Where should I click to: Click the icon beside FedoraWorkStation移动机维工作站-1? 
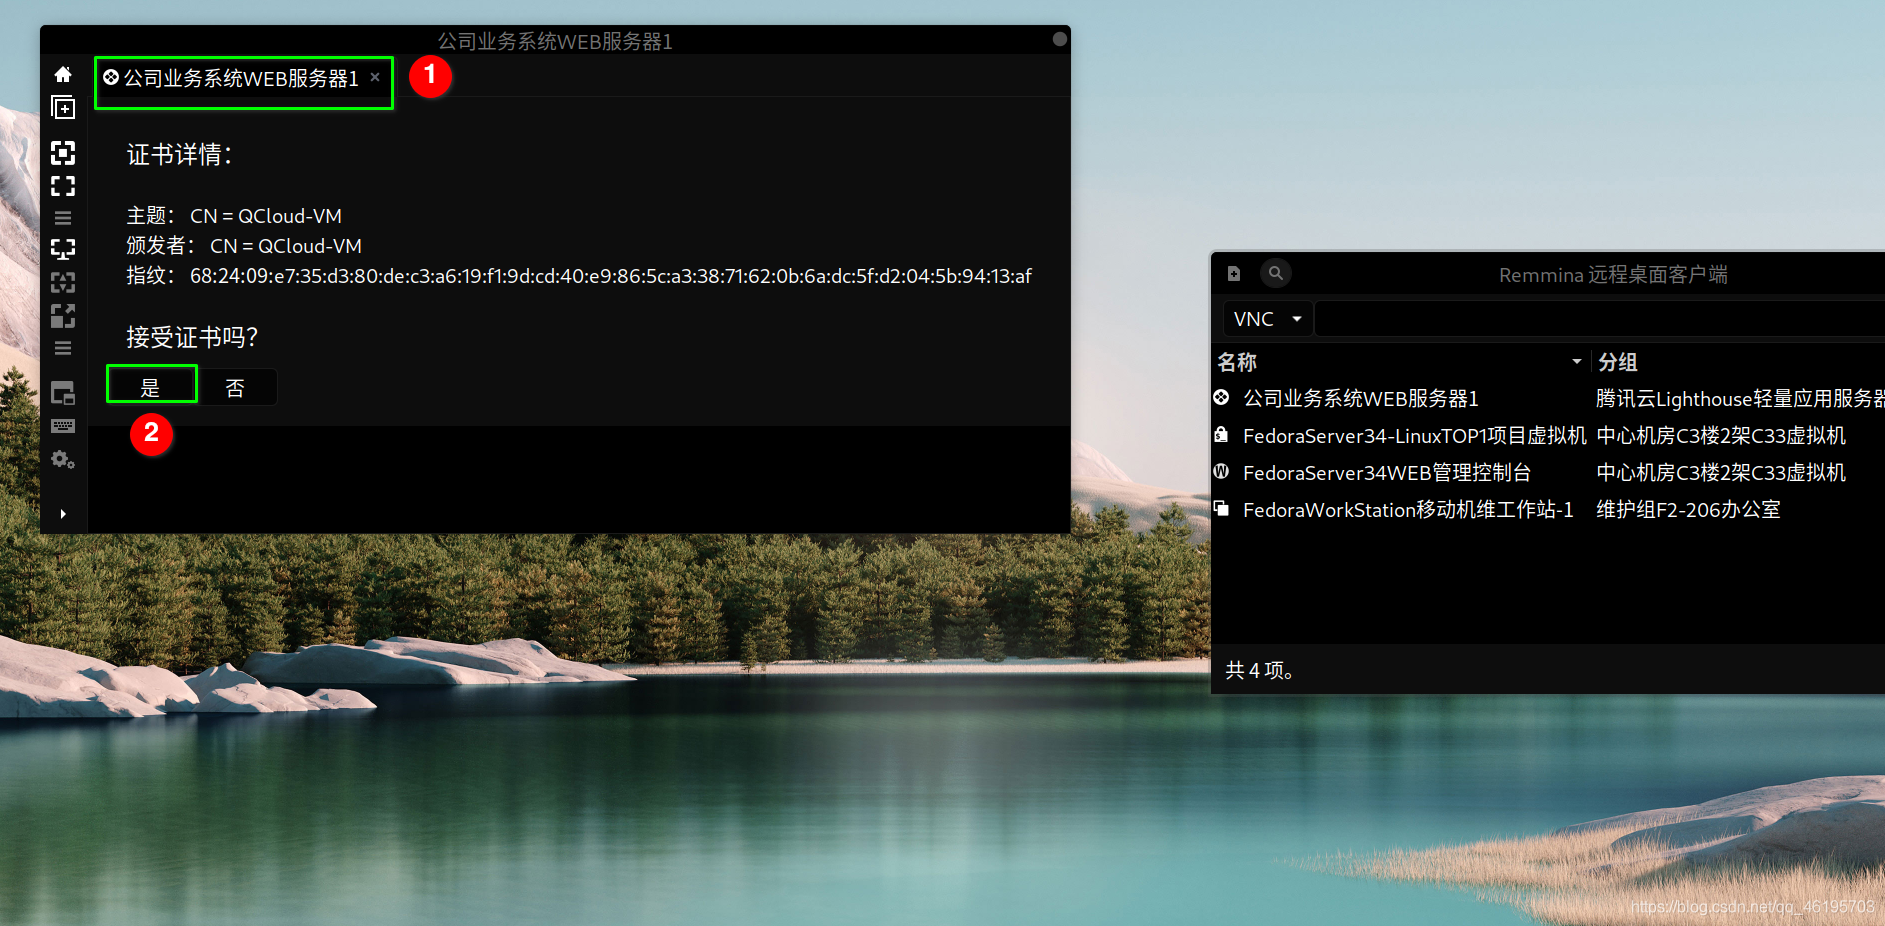[1221, 509]
